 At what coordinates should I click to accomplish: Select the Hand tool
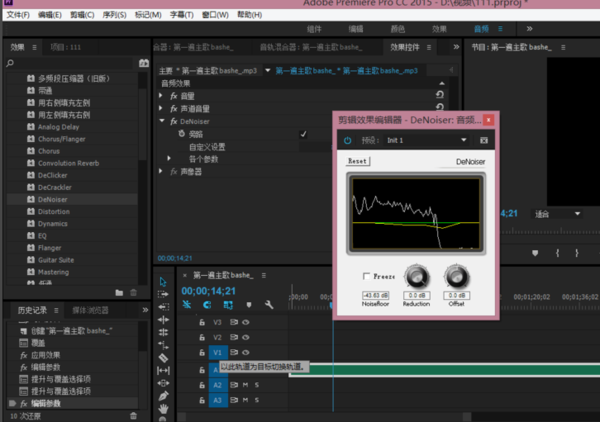pos(163,409)
